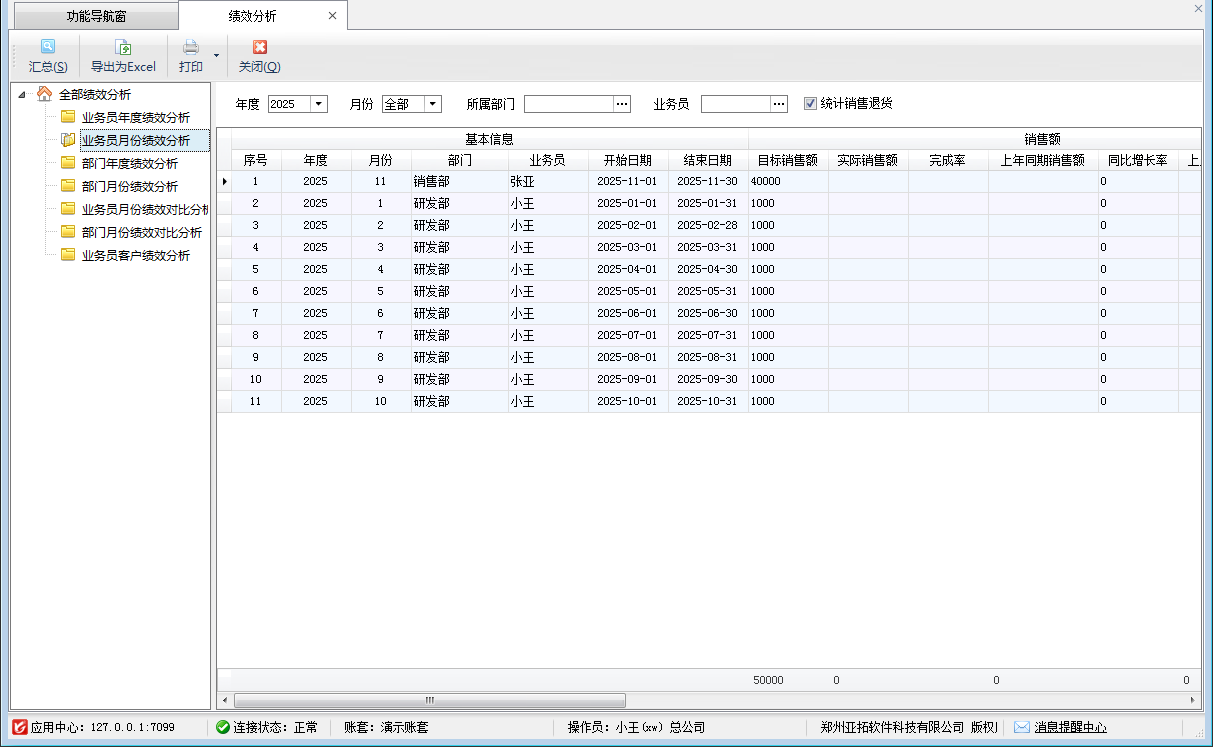Image resolution: width=1213 pixels, height=747 pixels.
Task: Click the 打印 printer icon
Action: click(190, 47)
